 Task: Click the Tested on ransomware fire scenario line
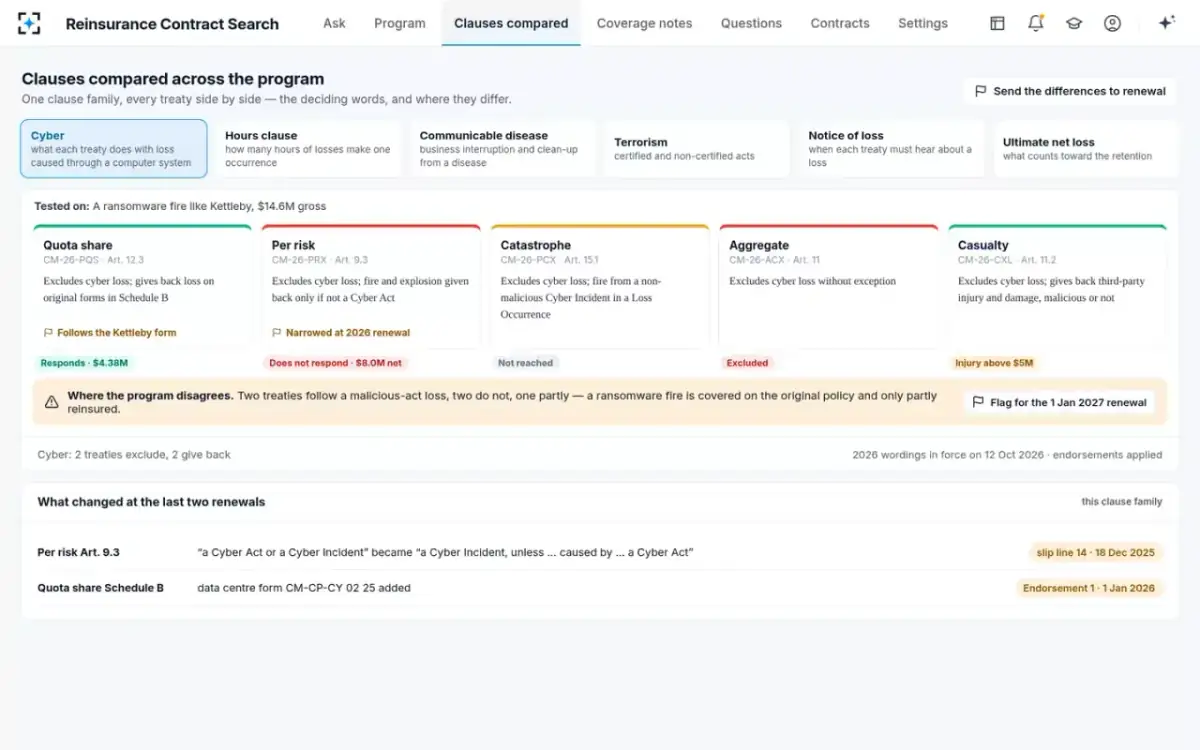180,206
